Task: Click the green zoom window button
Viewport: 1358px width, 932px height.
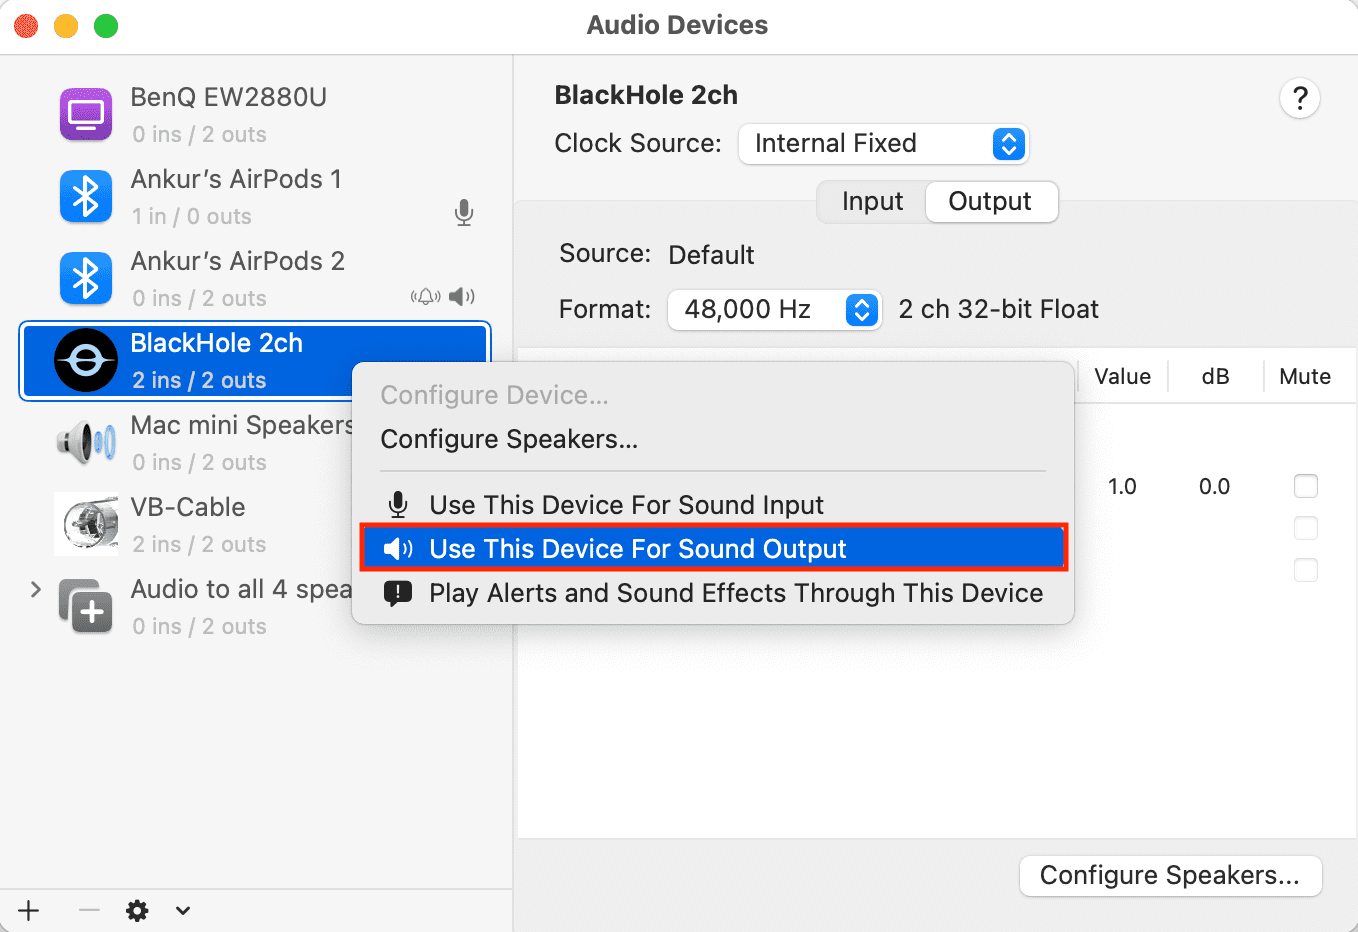Action: (x=106, y=26)
